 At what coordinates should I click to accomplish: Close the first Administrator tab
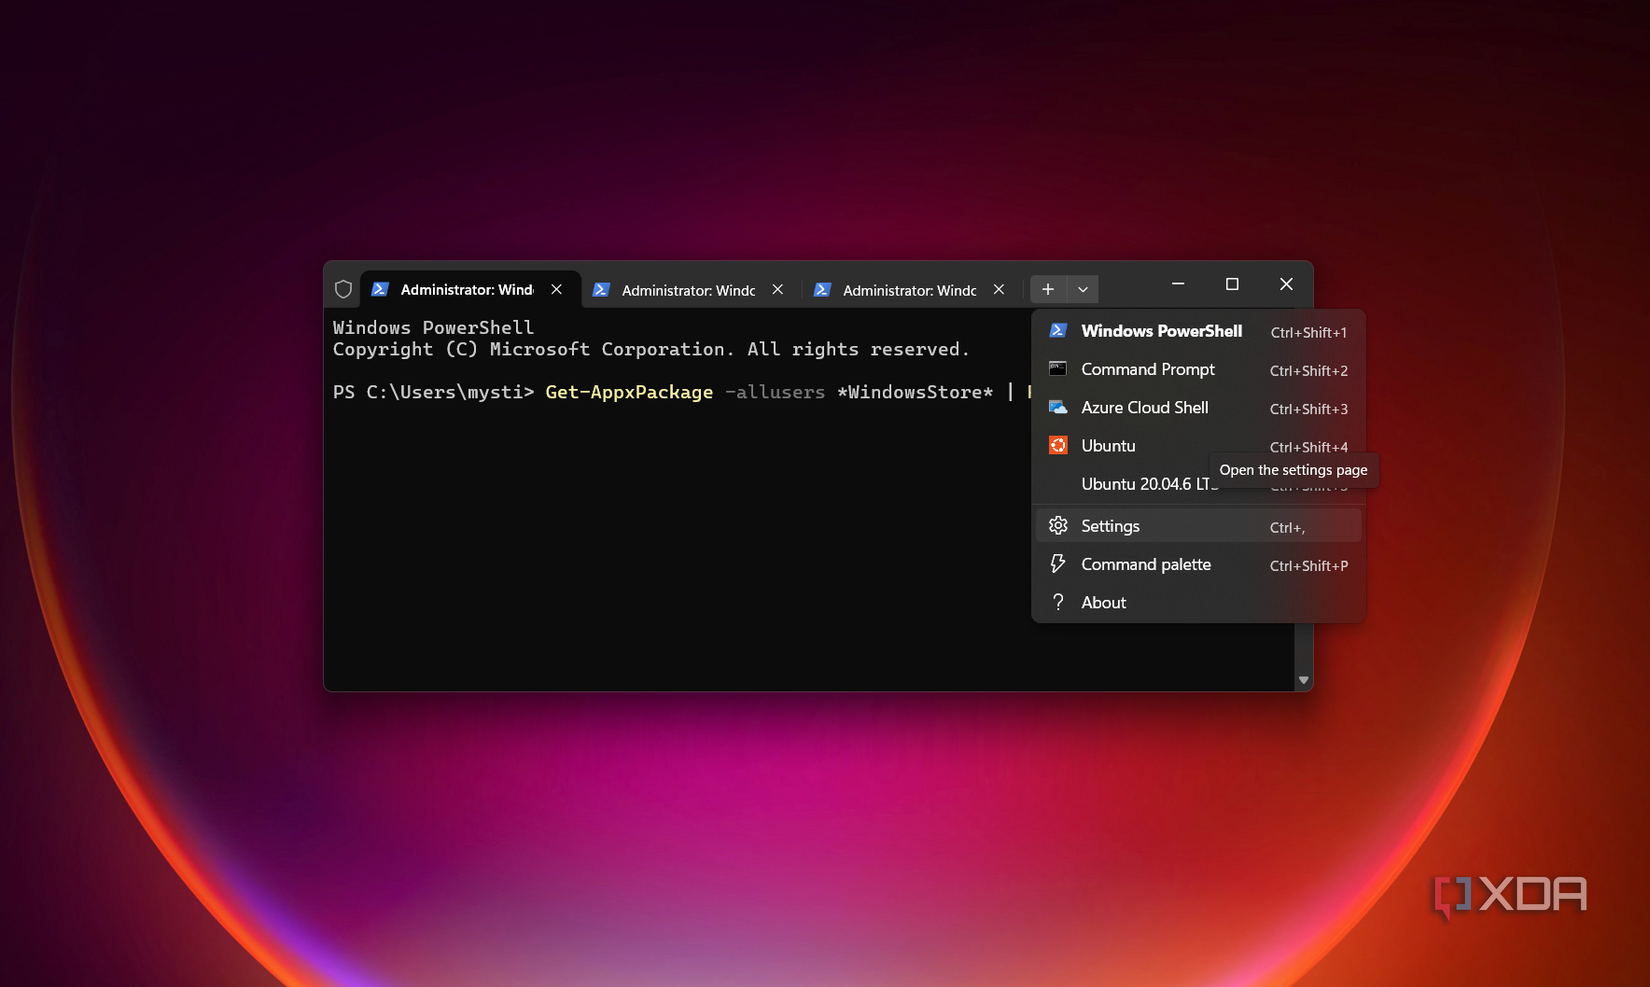click(557, 289)
